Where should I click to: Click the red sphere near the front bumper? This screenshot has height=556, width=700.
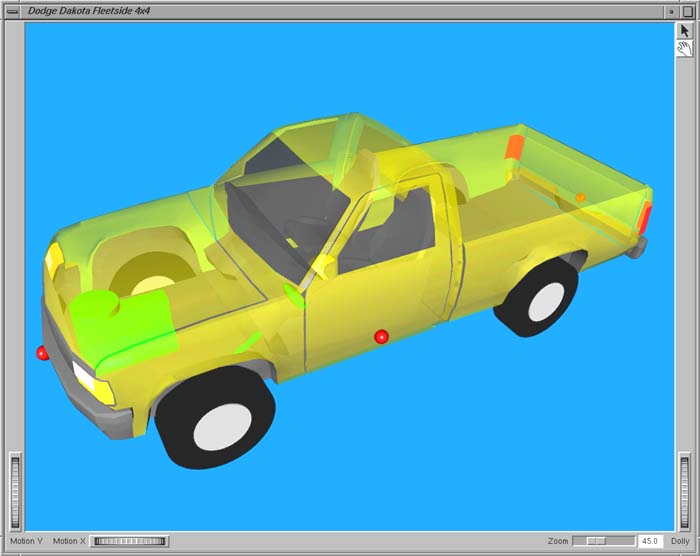click(x=42, y=352)
